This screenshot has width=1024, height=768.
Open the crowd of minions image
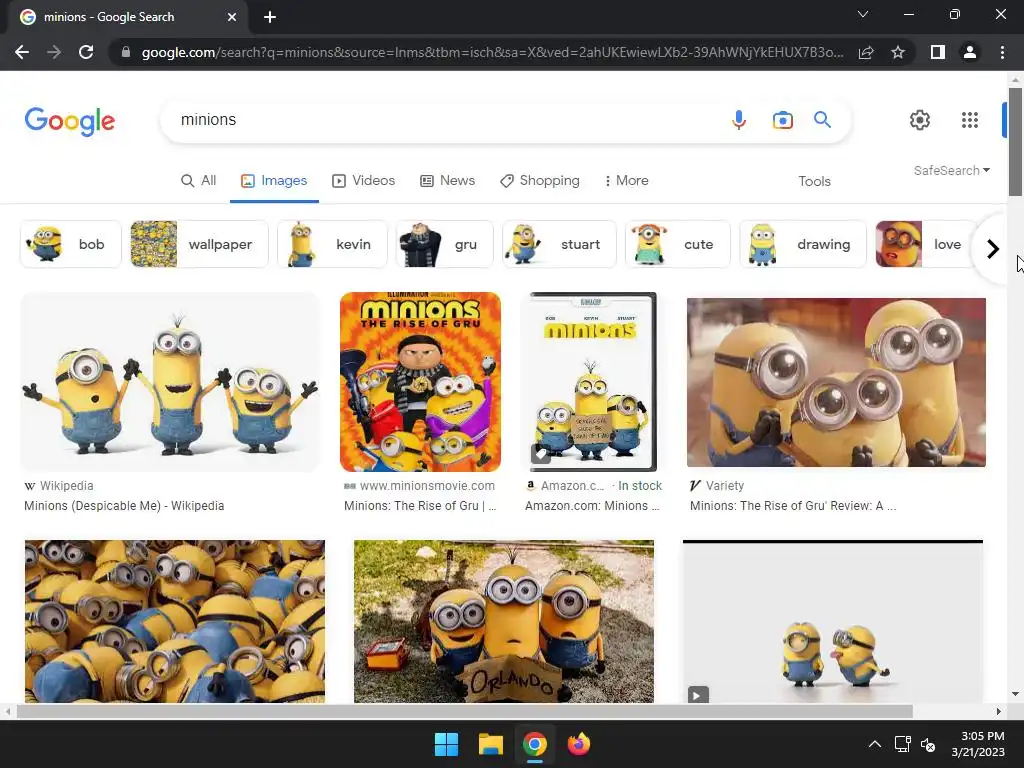(x=174, y=621)
